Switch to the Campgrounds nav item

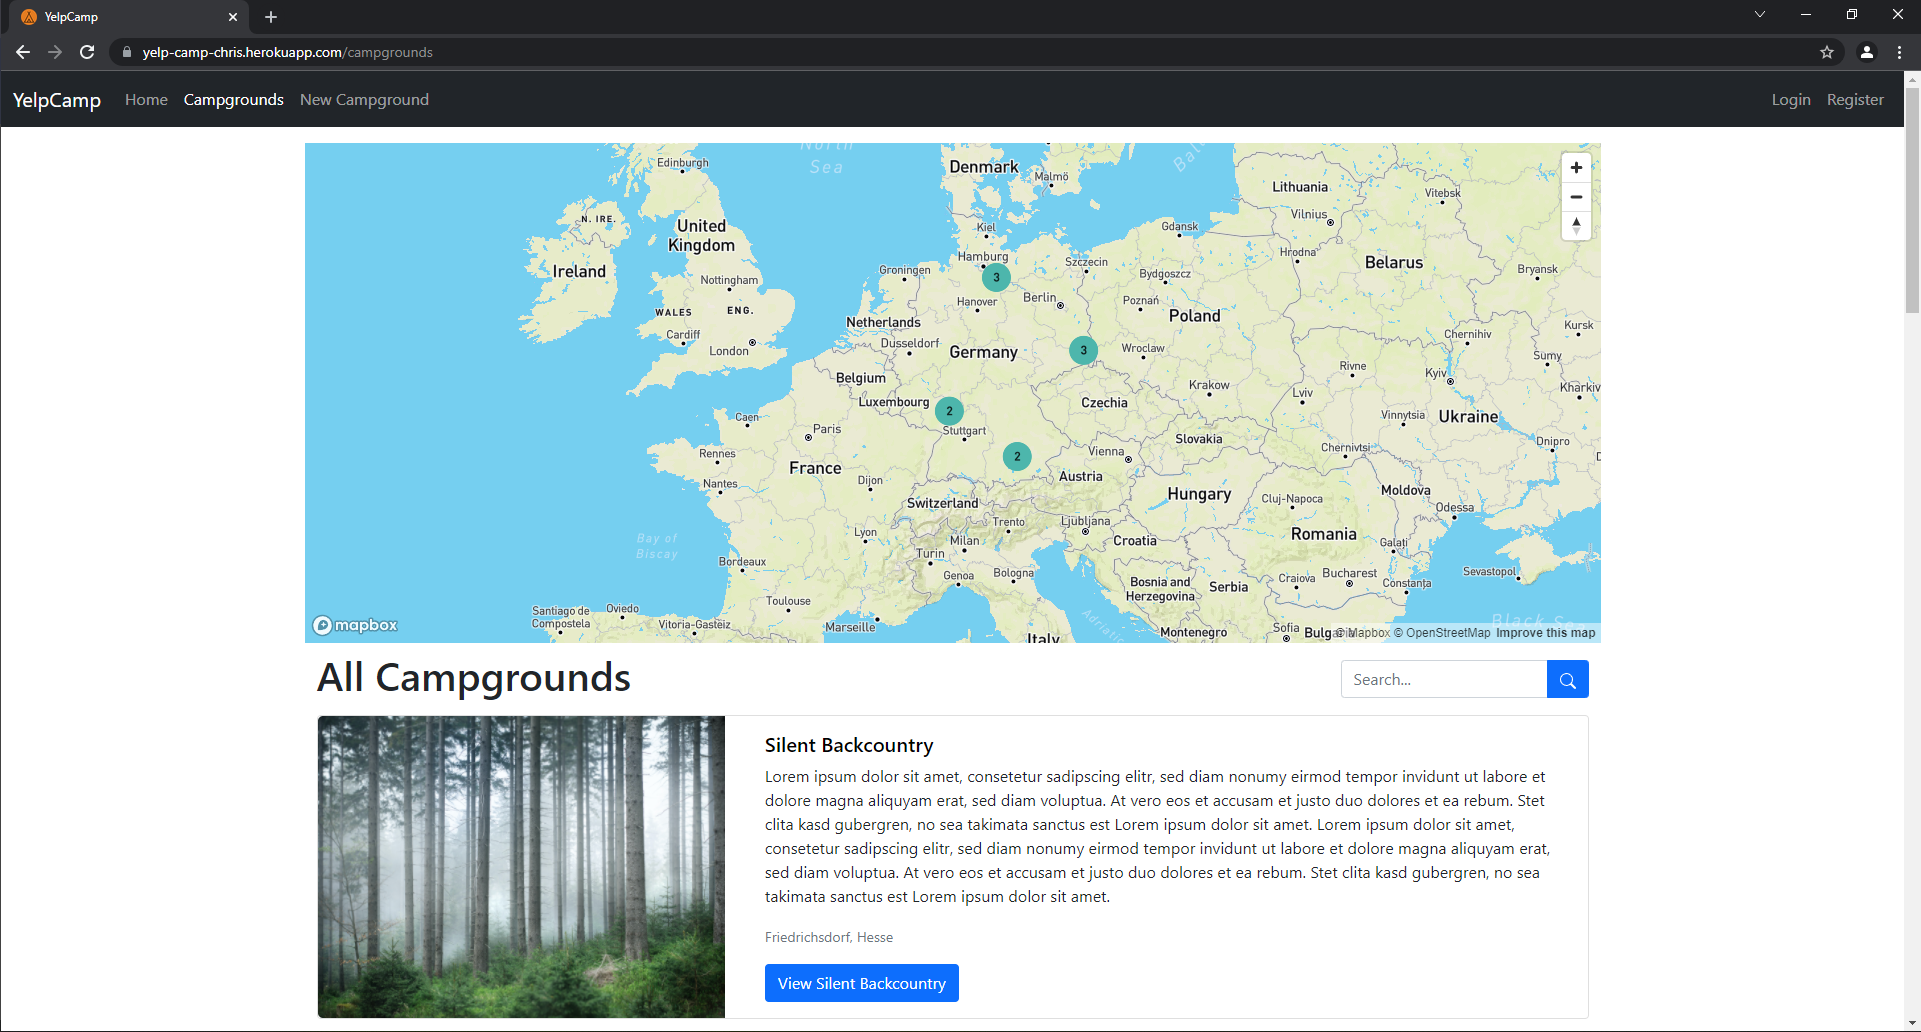[x=233, y=99]
